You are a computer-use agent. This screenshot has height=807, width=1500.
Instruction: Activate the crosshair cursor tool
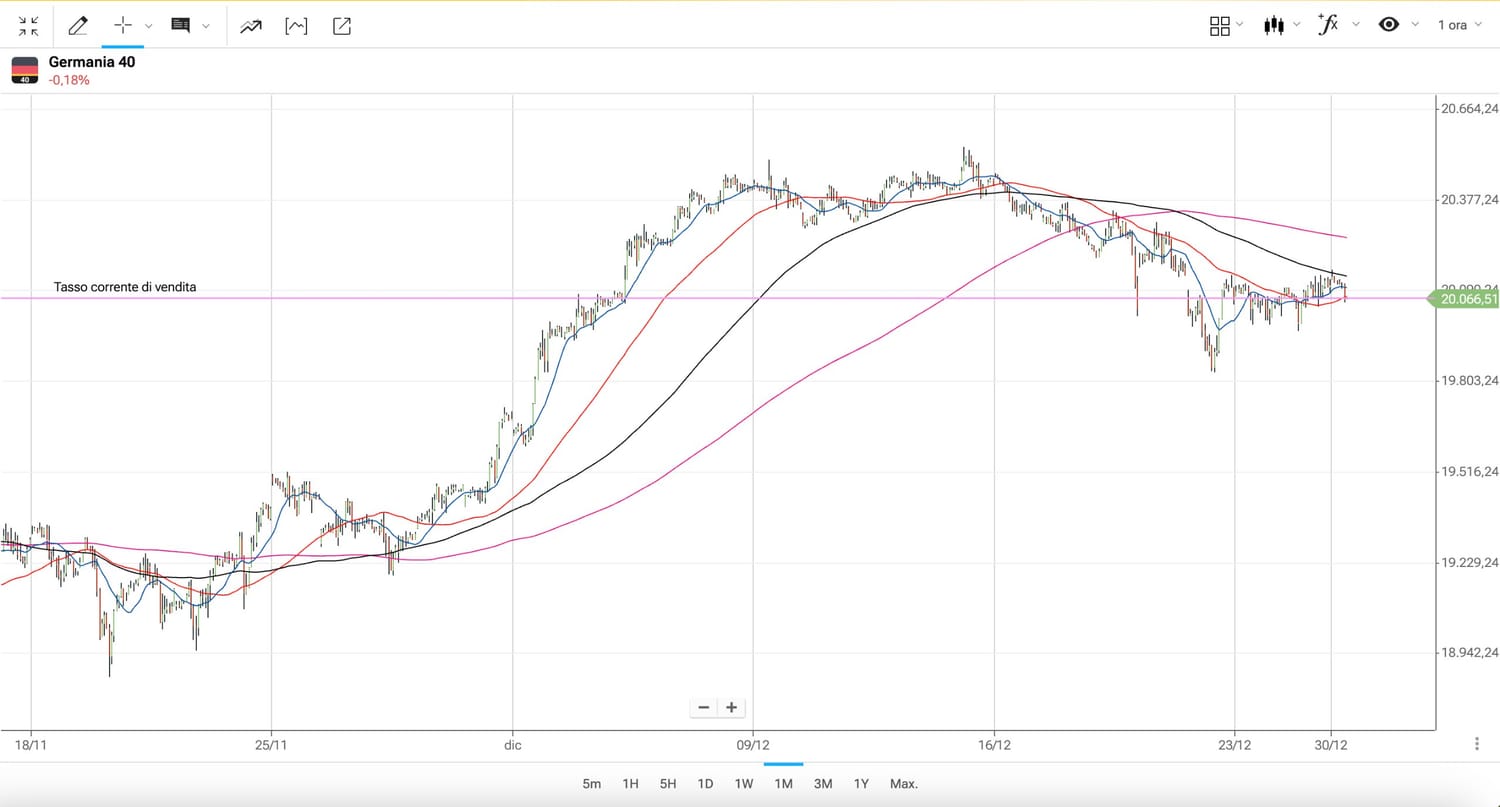click(x=123, y=26)
